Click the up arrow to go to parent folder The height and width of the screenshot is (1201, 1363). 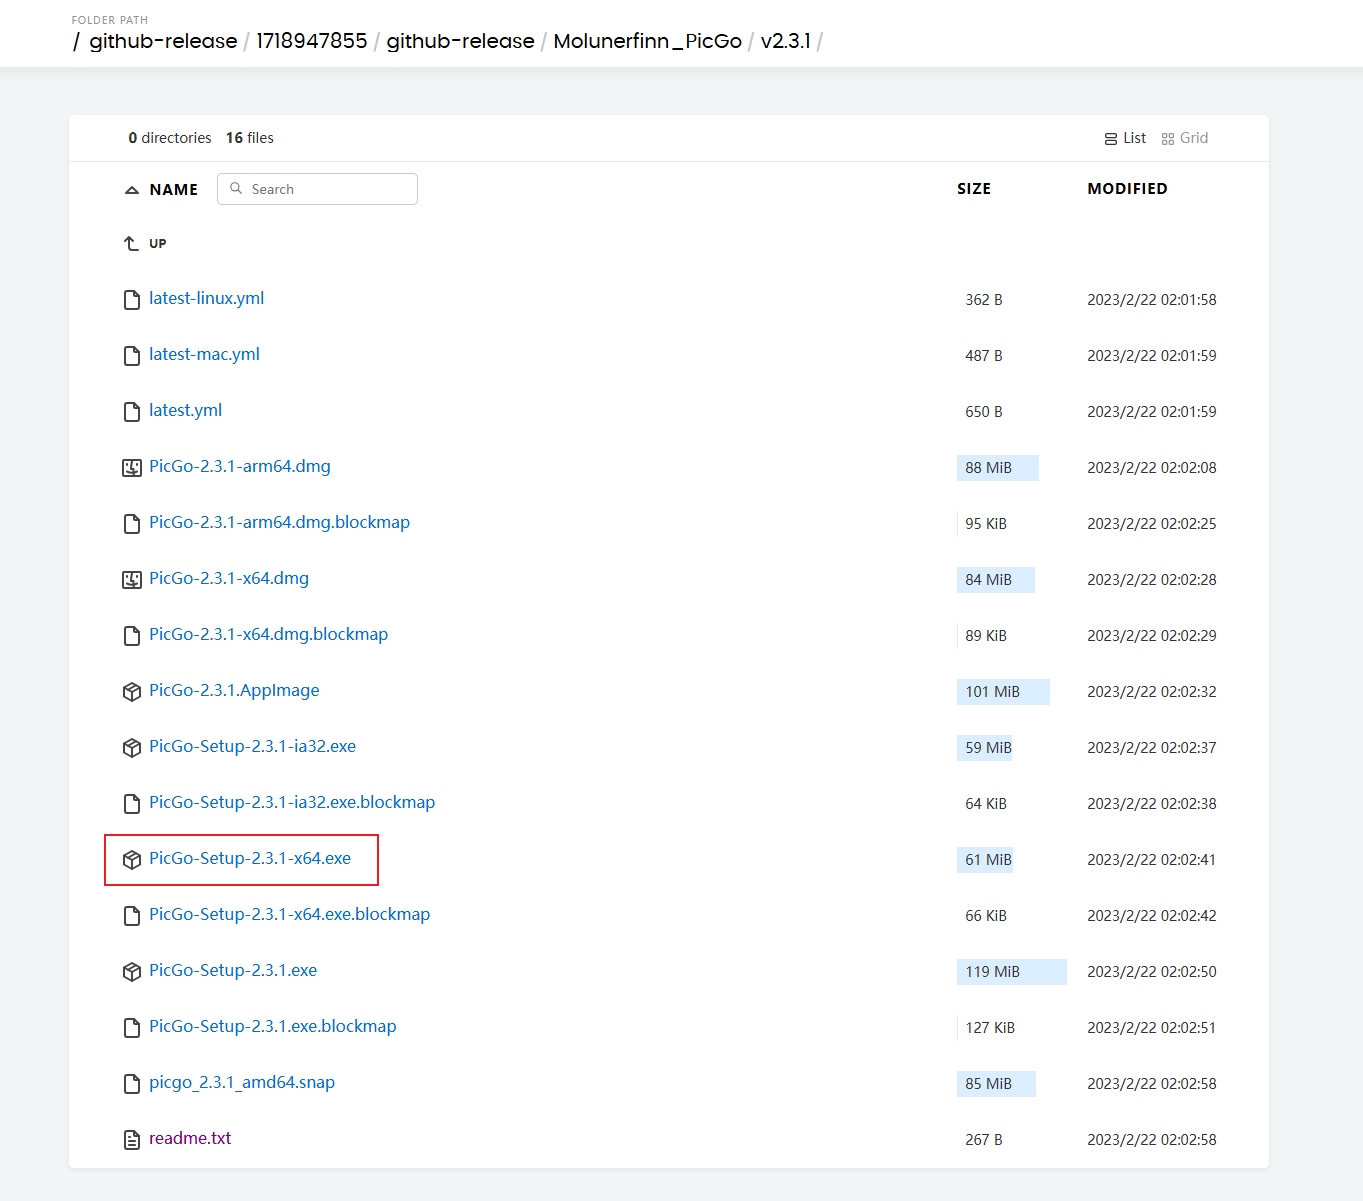[x=131, y=242]
